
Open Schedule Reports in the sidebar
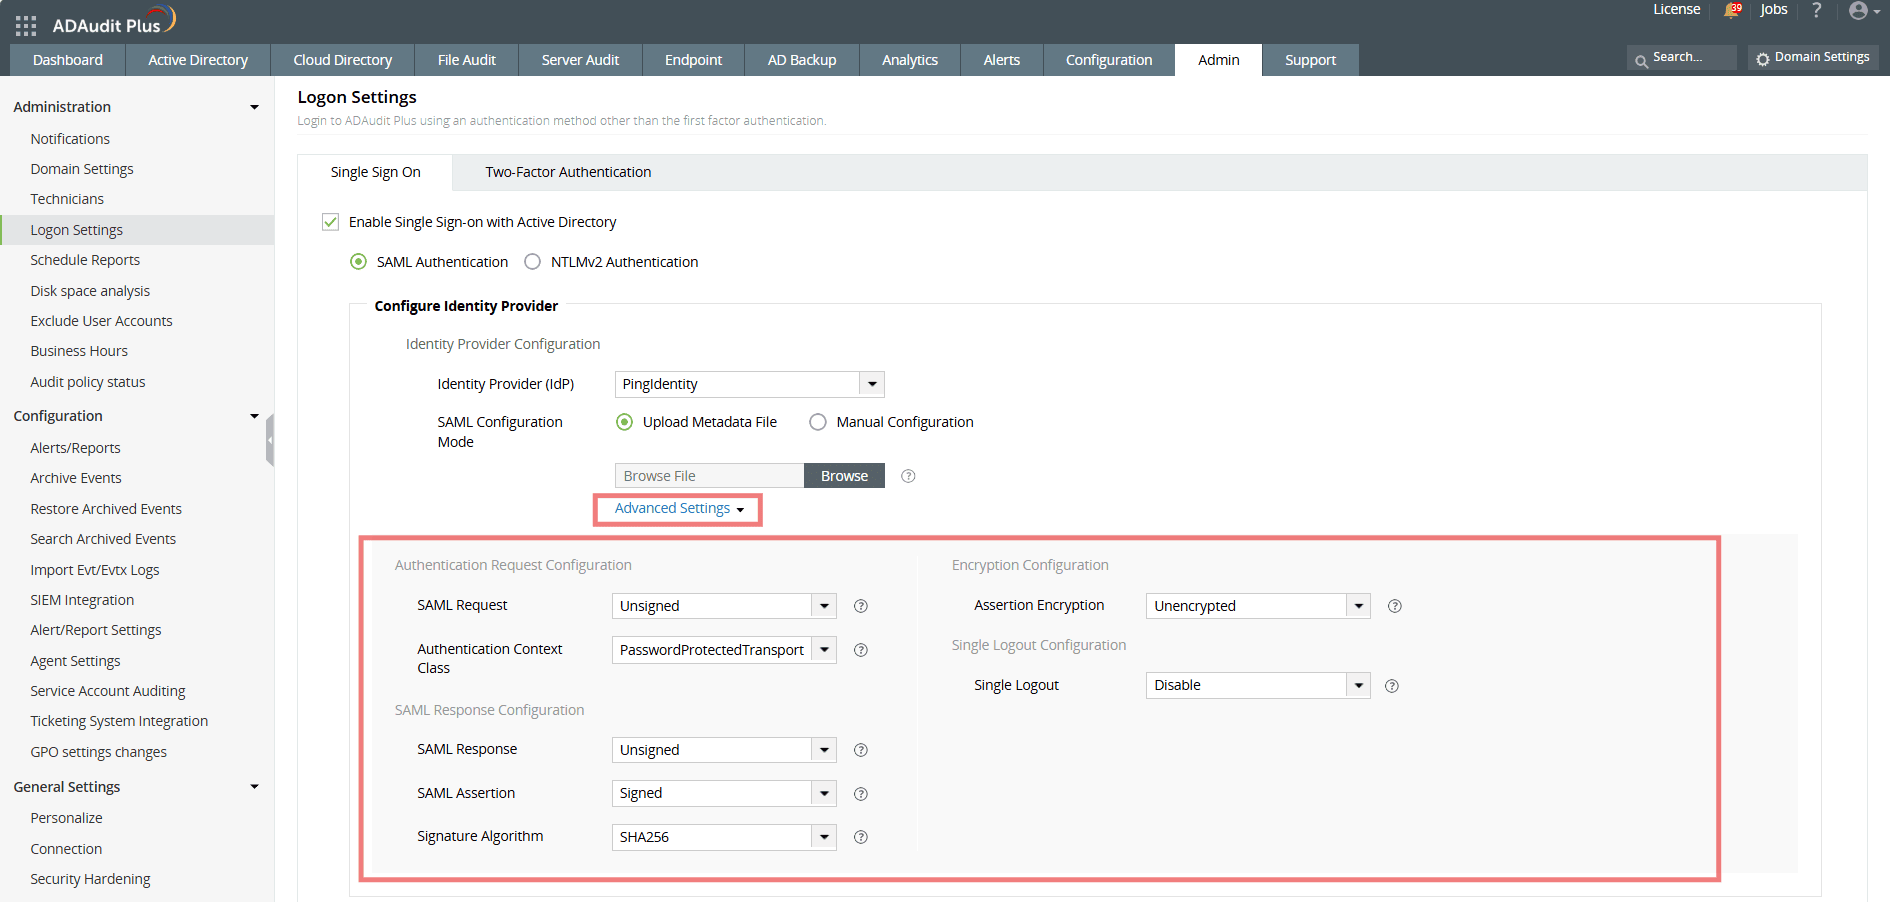pos(85,259)
